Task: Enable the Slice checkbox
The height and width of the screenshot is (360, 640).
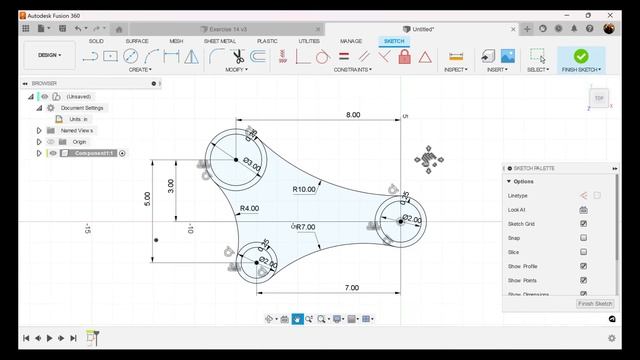Action: tap(584, 252)
